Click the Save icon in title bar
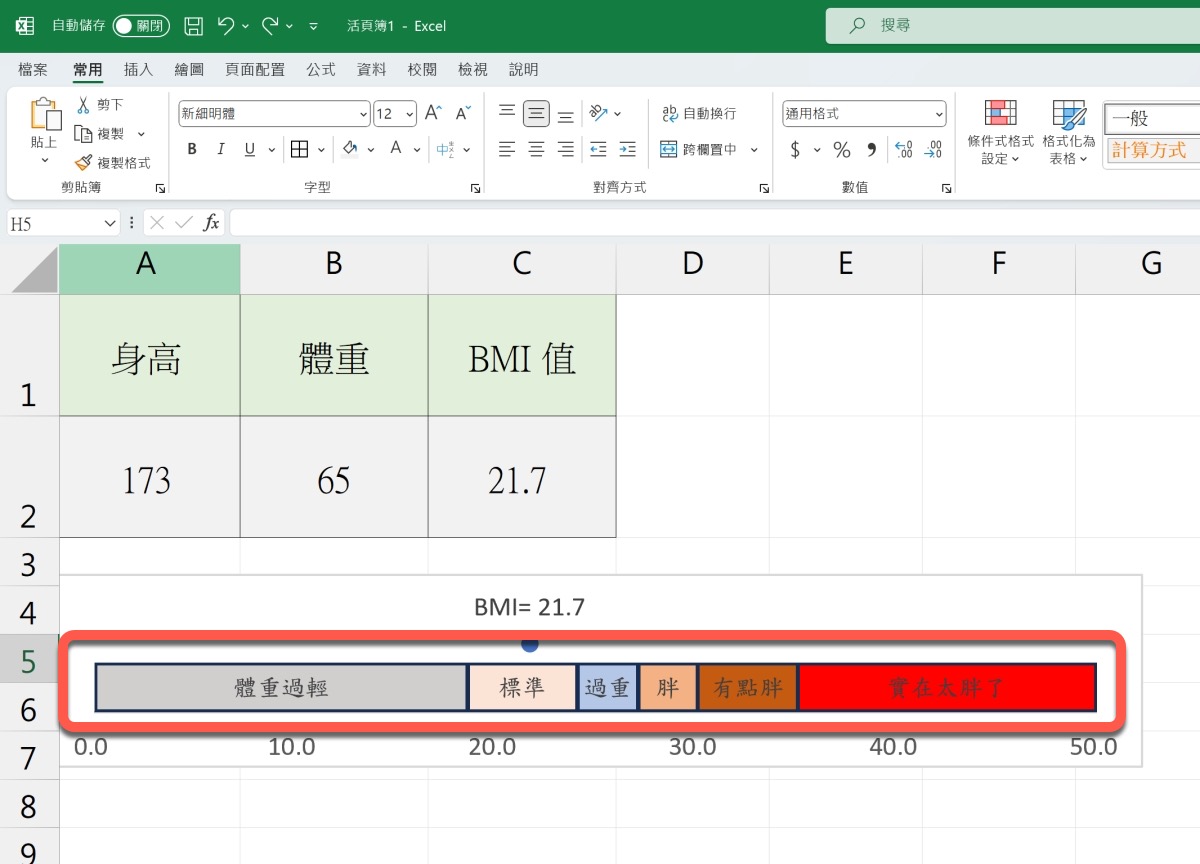1200x864 pixels. pyautogui.click(x=194, y=26)
